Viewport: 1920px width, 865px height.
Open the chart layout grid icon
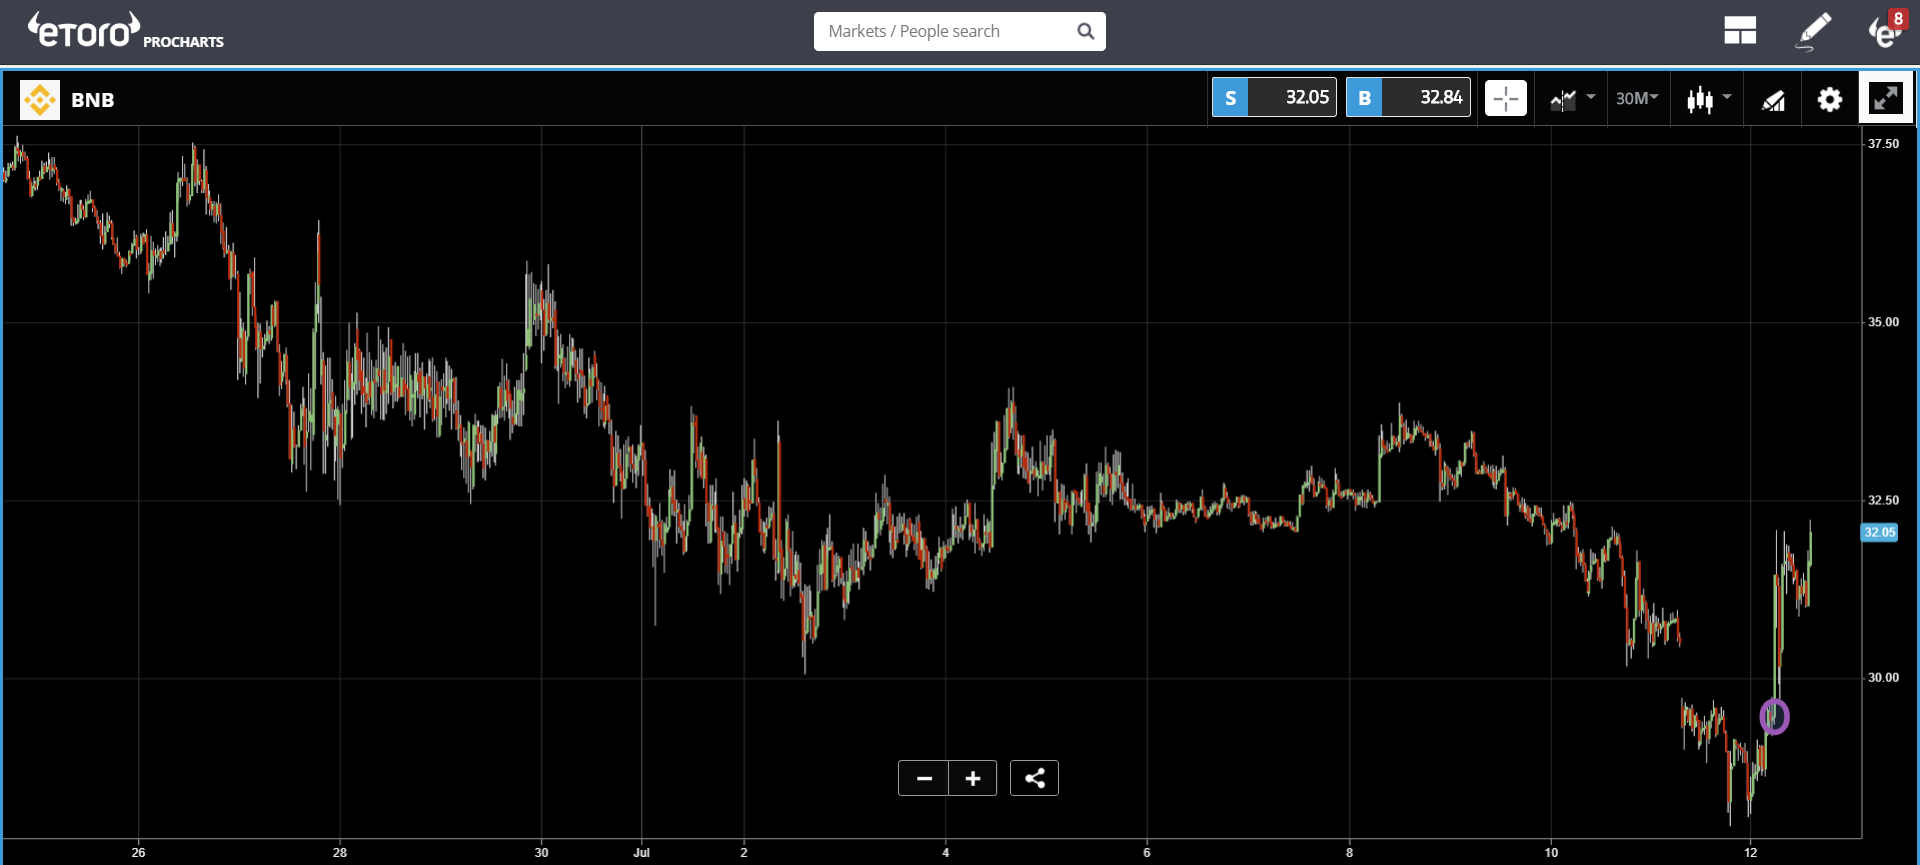1740,31
